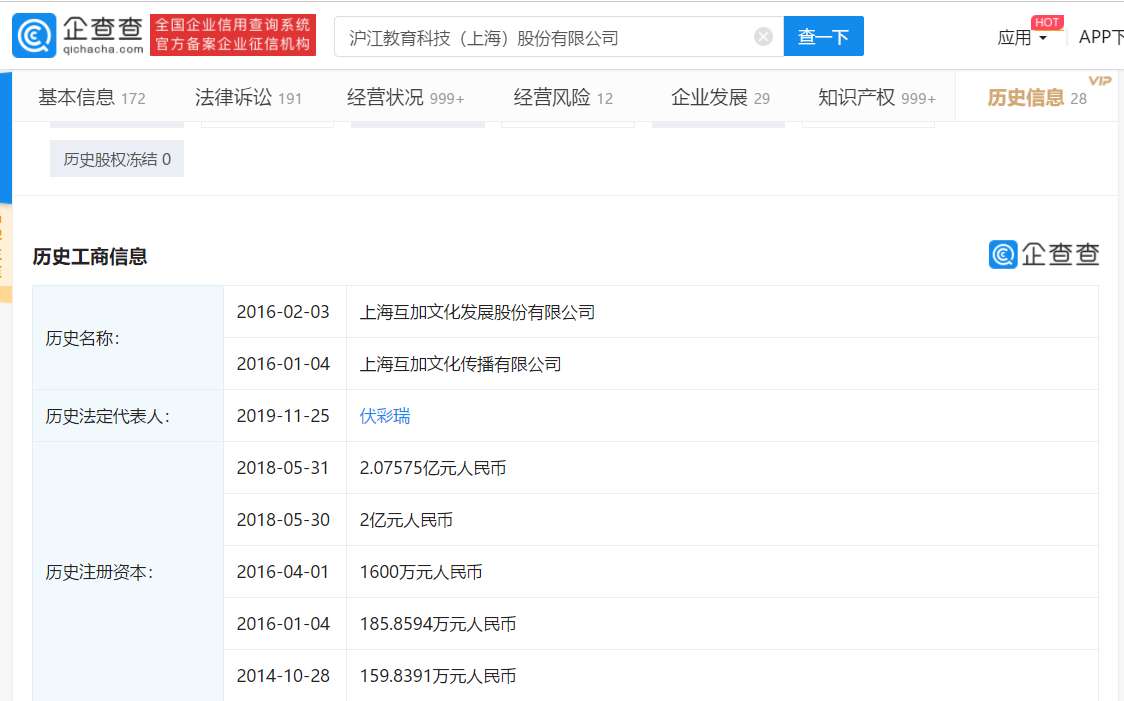Go to the 经营风险 tab
Viewport: 1124px width, 701px height.
pyautogui.click(x=563, y=97)
